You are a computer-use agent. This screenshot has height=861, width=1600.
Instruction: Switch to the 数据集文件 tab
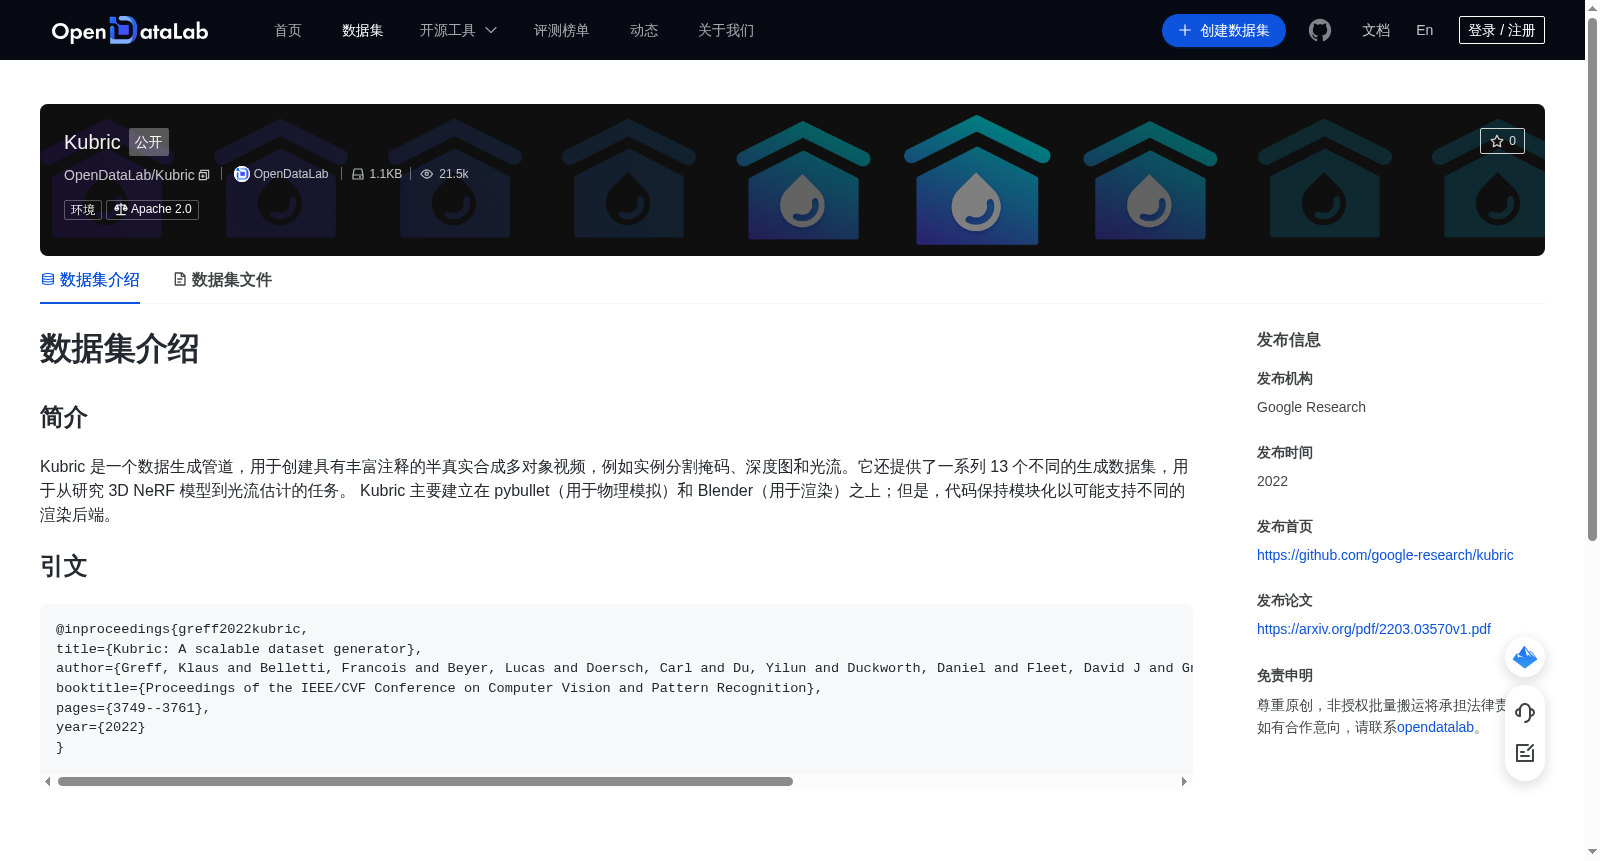click(222, 280)
